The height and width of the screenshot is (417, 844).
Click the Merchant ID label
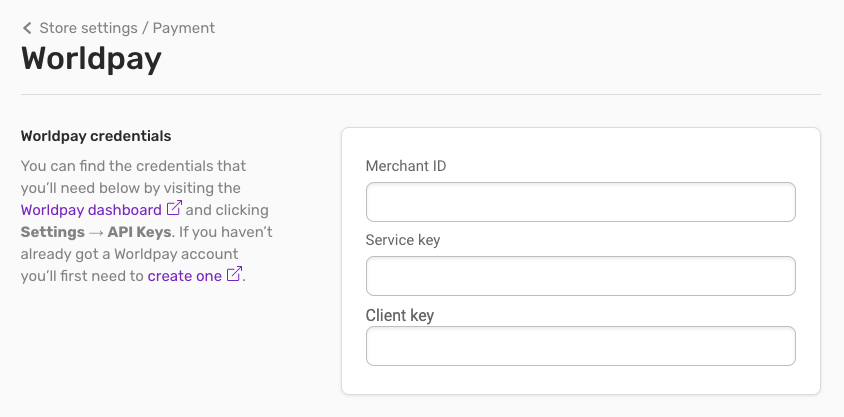click(x=406, y=166)
